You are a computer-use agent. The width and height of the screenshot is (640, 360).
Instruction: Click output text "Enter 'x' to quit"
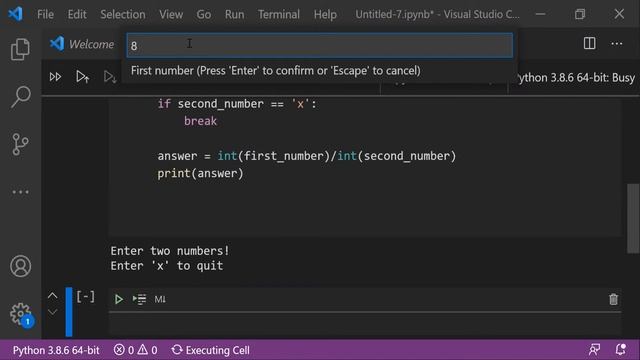click(x=167, y=266)
